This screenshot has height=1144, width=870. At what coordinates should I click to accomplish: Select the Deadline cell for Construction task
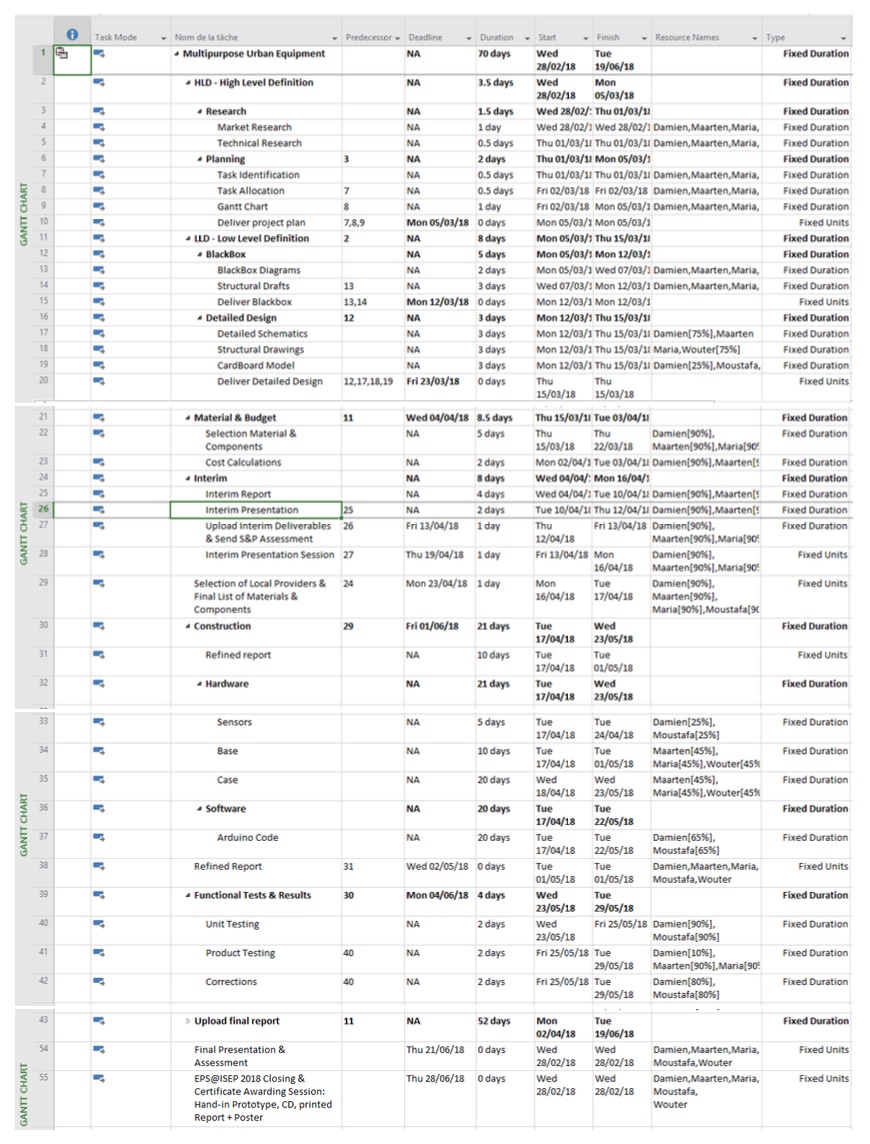436,626
